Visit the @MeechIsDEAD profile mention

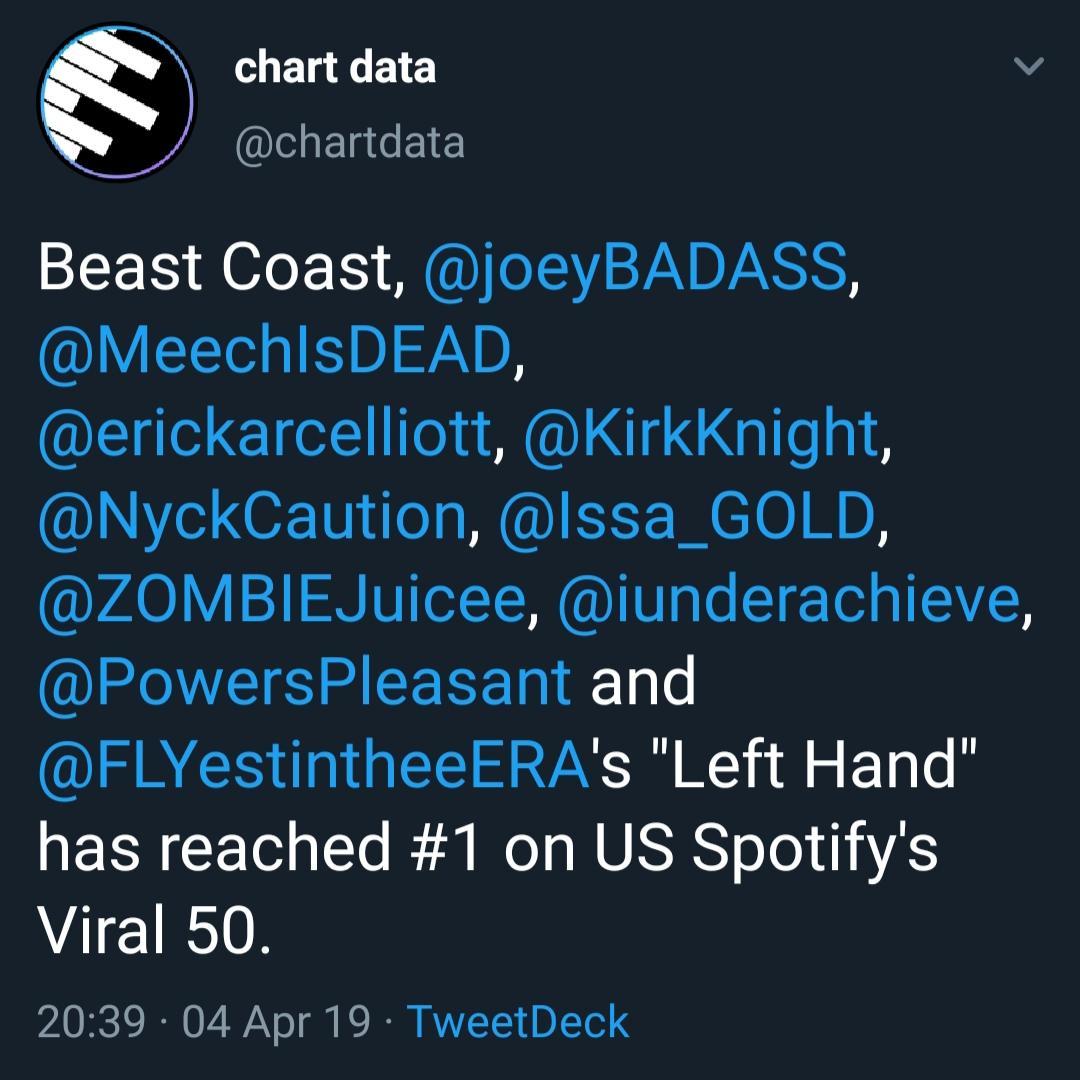coord(273,350)
